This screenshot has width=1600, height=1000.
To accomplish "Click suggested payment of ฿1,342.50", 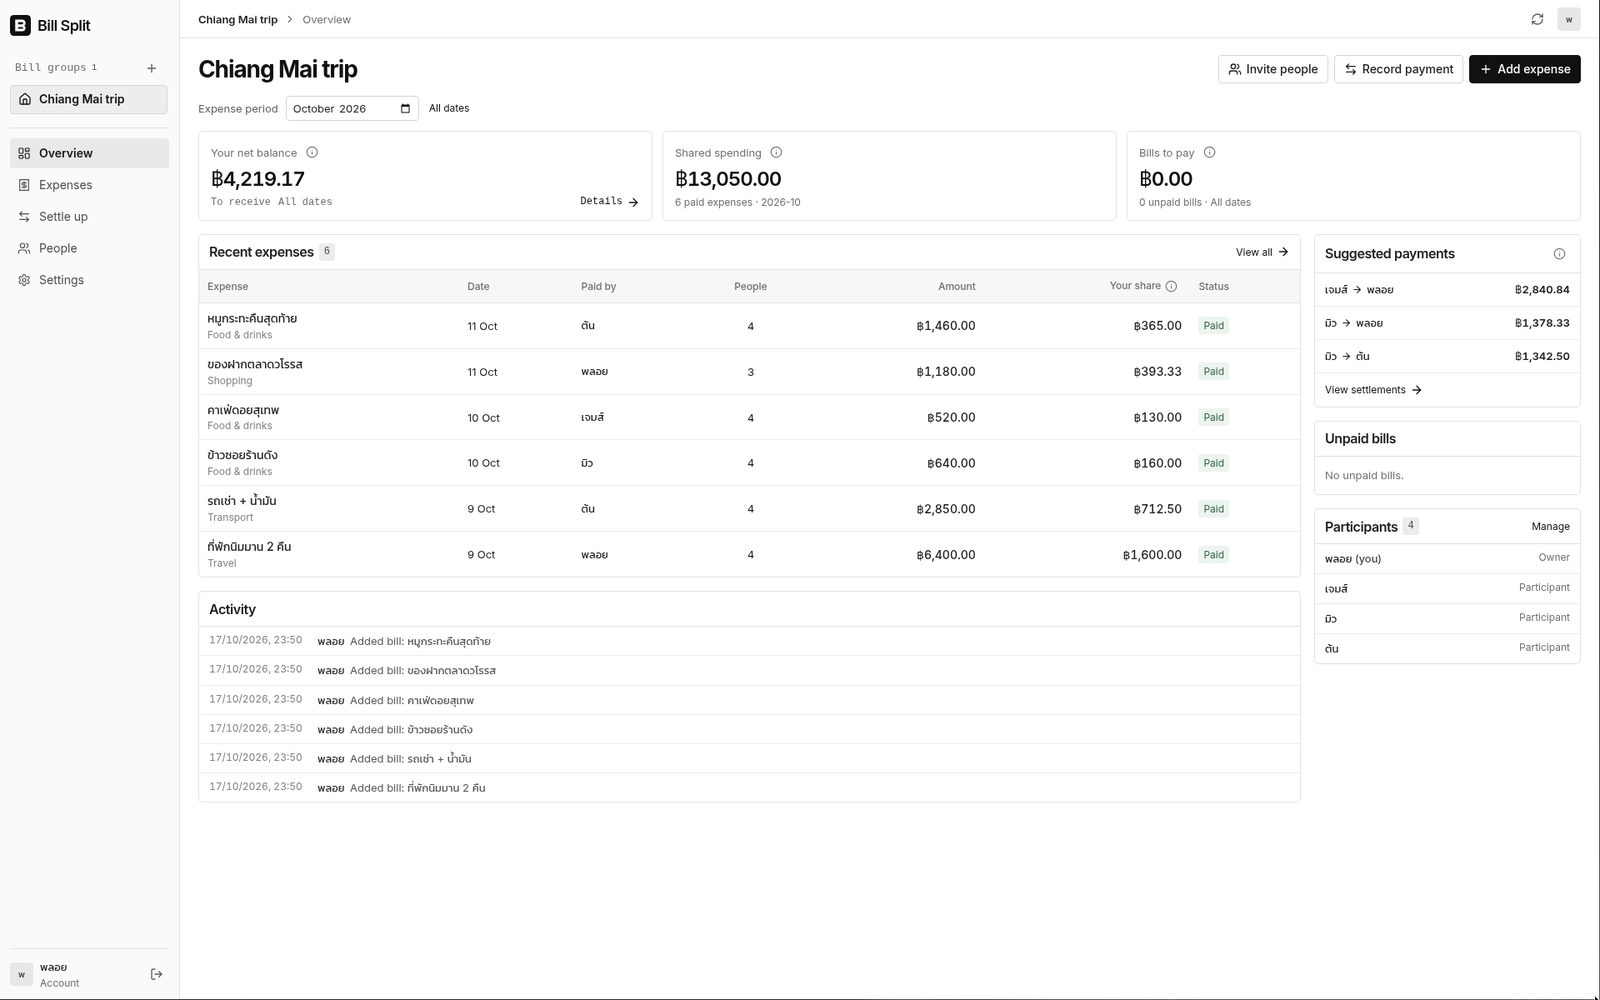I will [1447, 356].
